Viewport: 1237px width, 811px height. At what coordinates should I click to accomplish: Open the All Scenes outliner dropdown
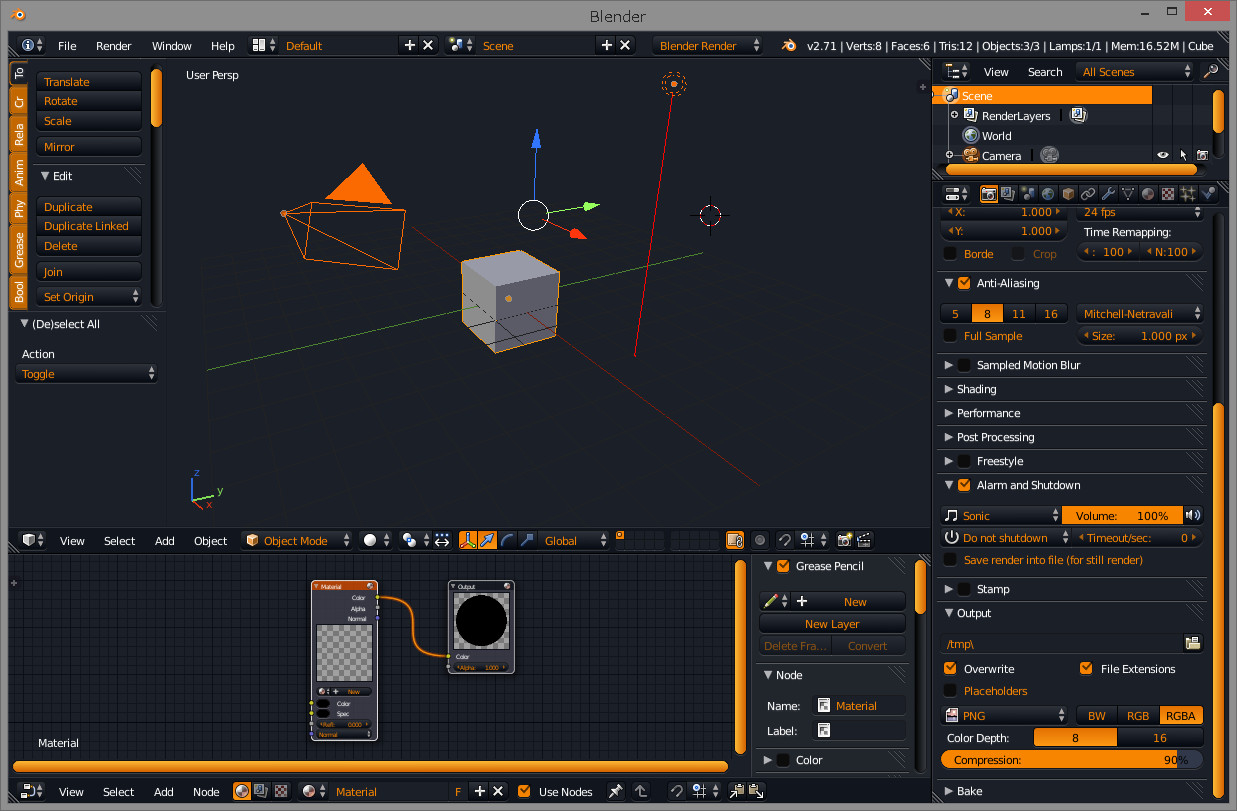(1135, 72)
